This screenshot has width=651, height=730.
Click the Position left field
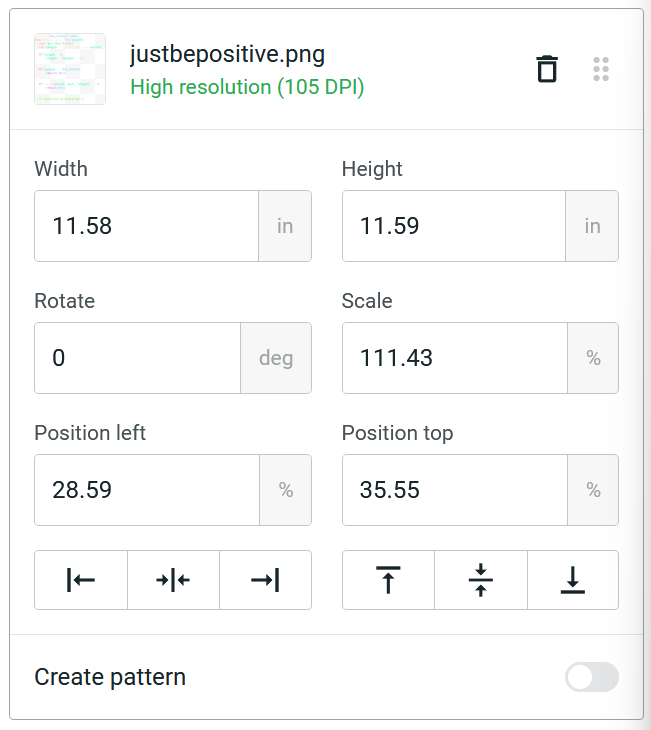coord(146,490)
